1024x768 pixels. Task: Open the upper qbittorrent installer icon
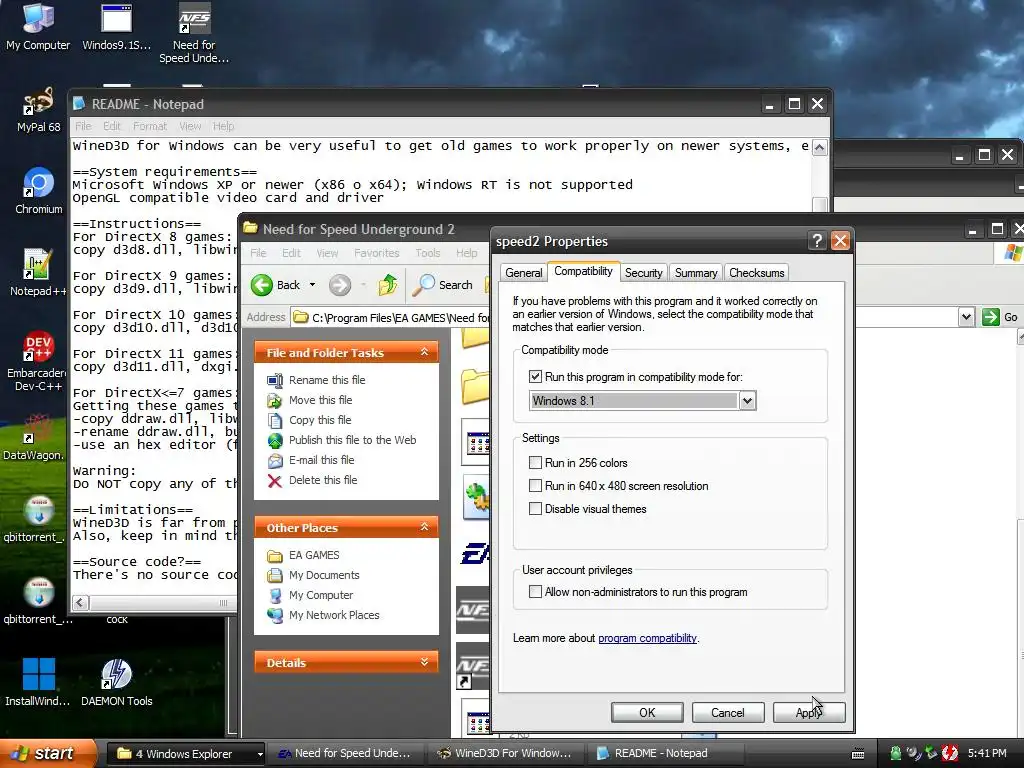(35, 519)
